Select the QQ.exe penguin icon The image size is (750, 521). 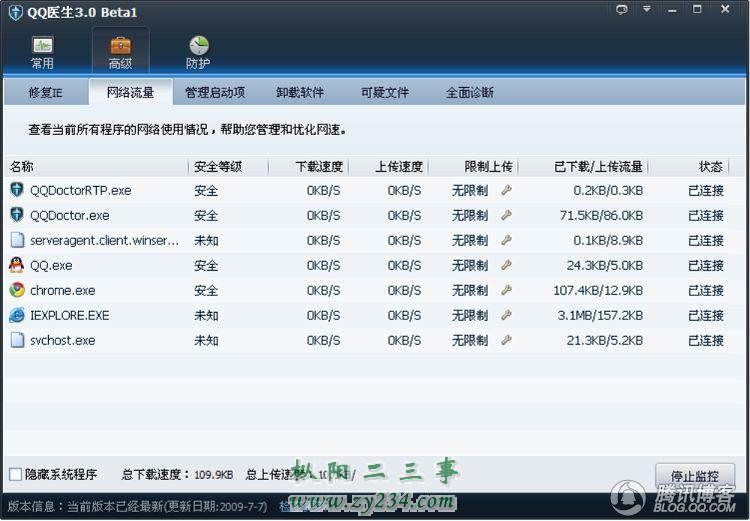click(x=17, y=265)
